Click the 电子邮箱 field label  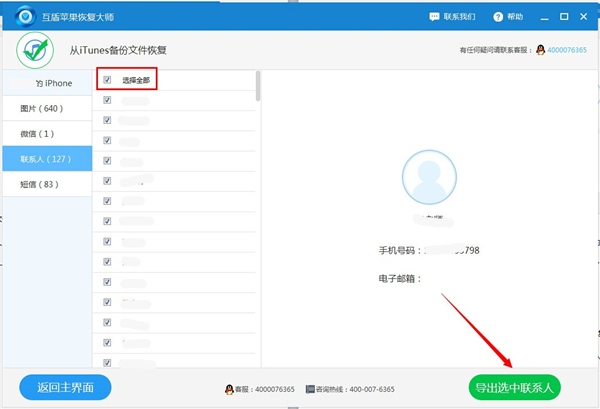399,279
